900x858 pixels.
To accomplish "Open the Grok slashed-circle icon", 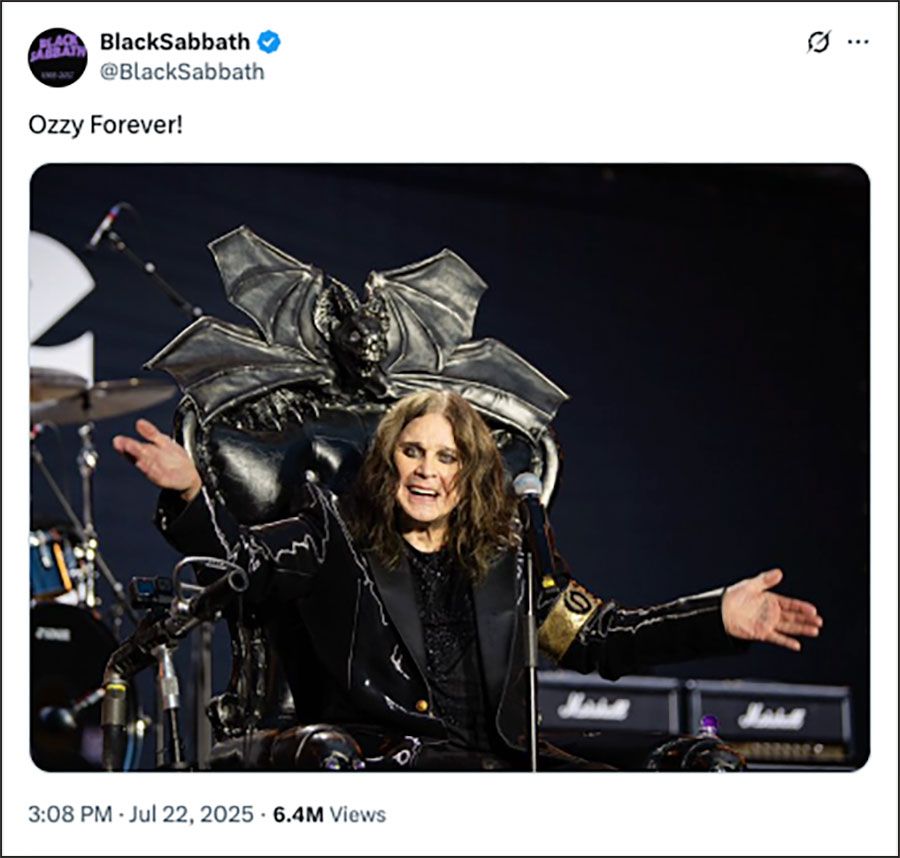I will (818, 42).
